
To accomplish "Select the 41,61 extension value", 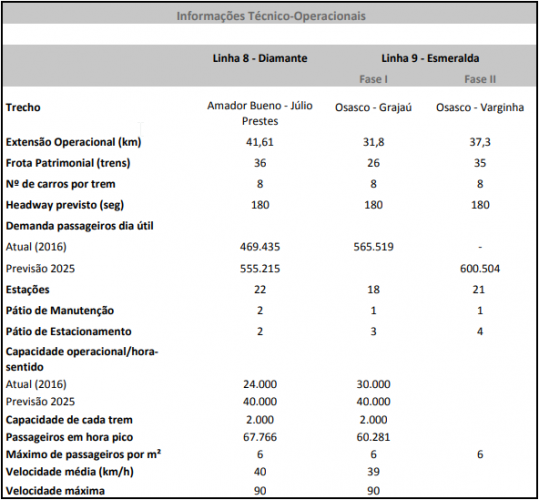I will 260,142.
